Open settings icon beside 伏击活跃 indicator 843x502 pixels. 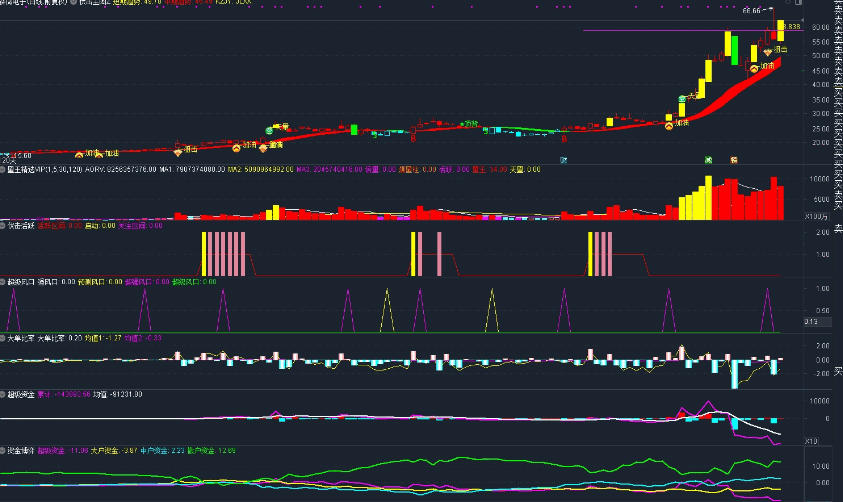(x=3, y=226)
